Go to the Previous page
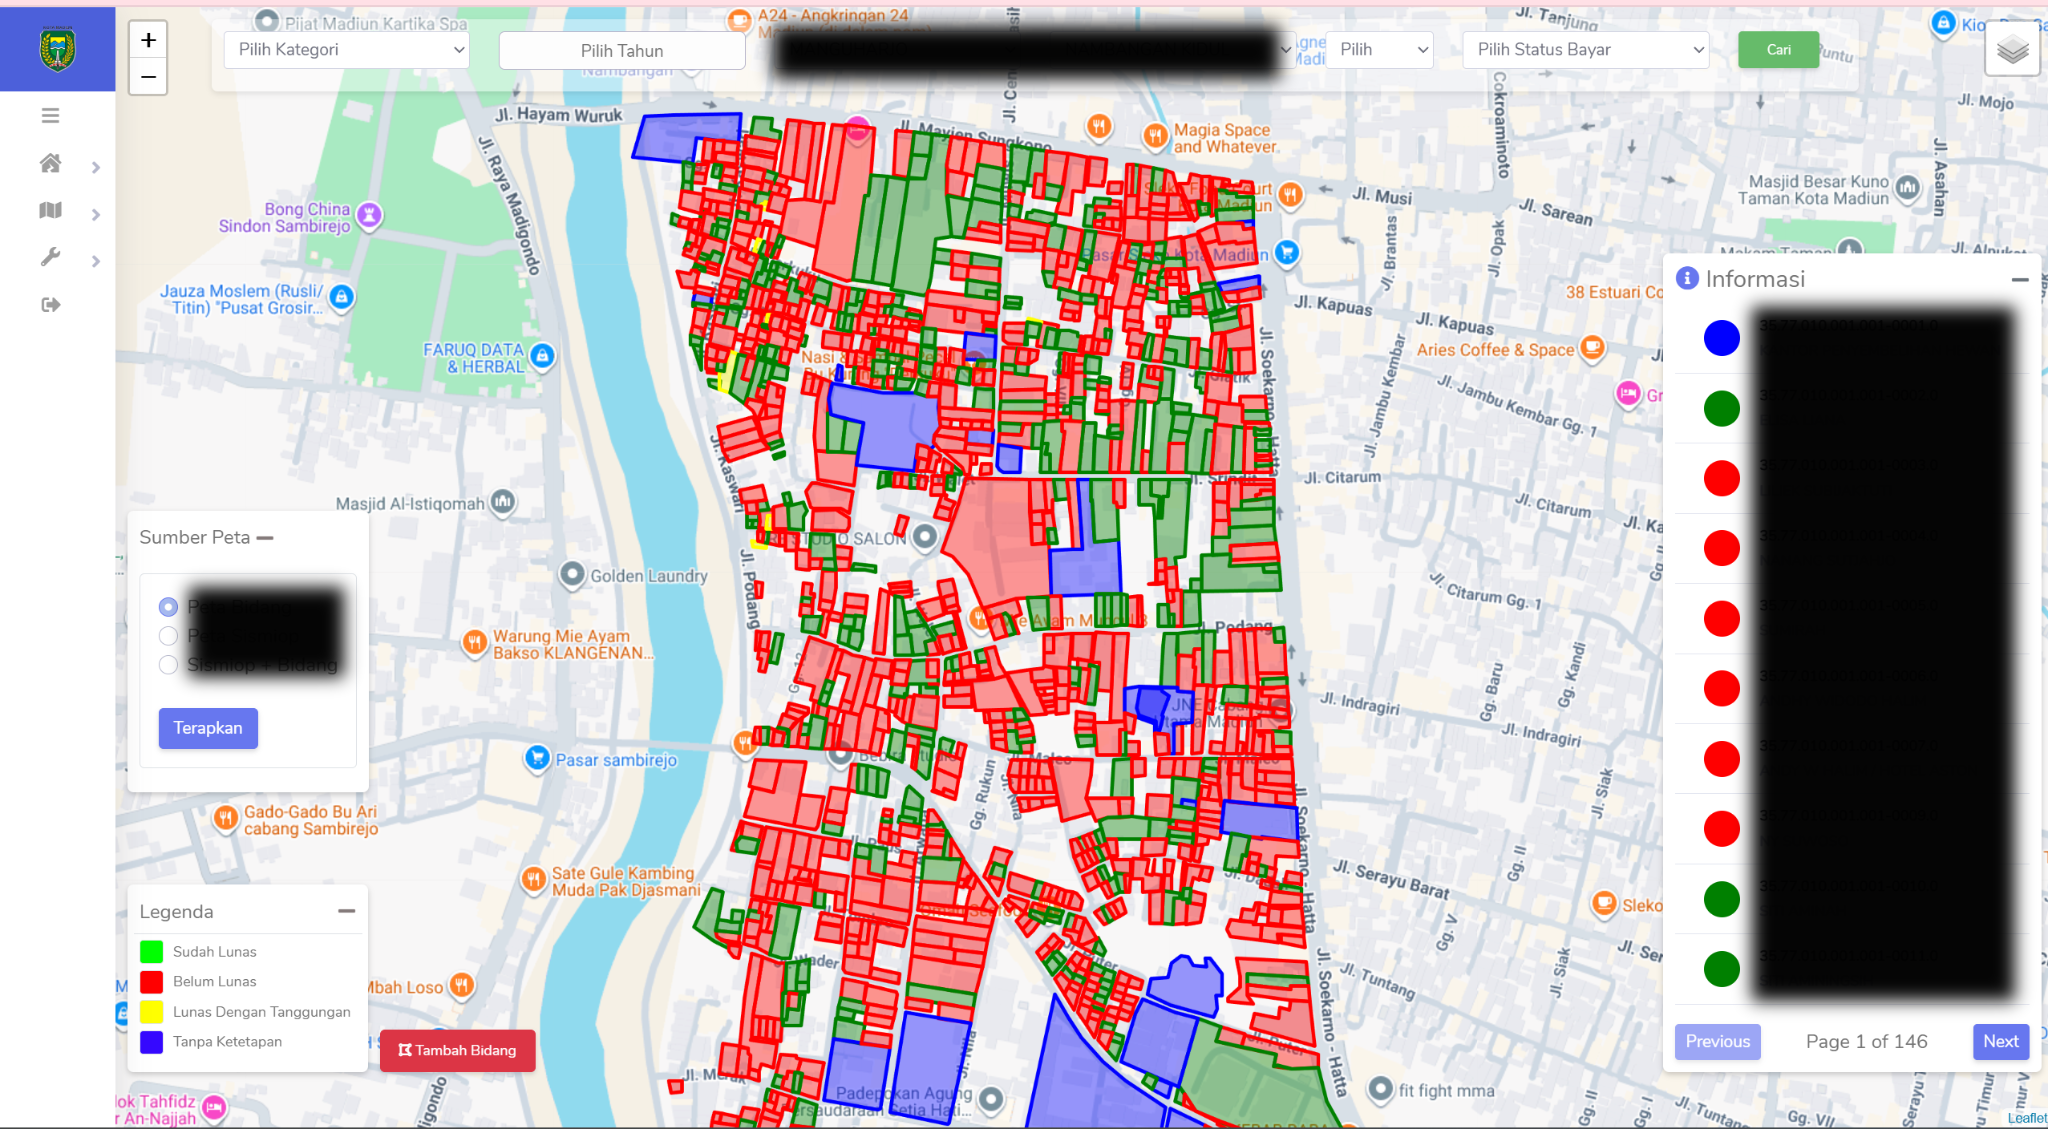Viewport: 2048px width, 1129px height. pos(1717,1041)
